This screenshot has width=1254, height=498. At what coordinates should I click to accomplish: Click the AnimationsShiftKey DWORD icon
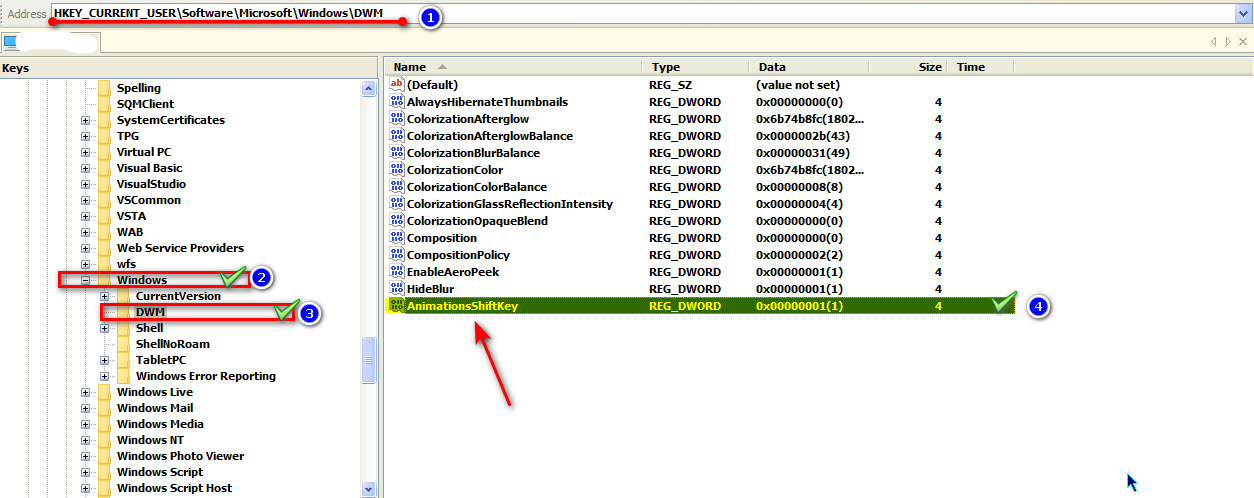click(x=396, y=306)
